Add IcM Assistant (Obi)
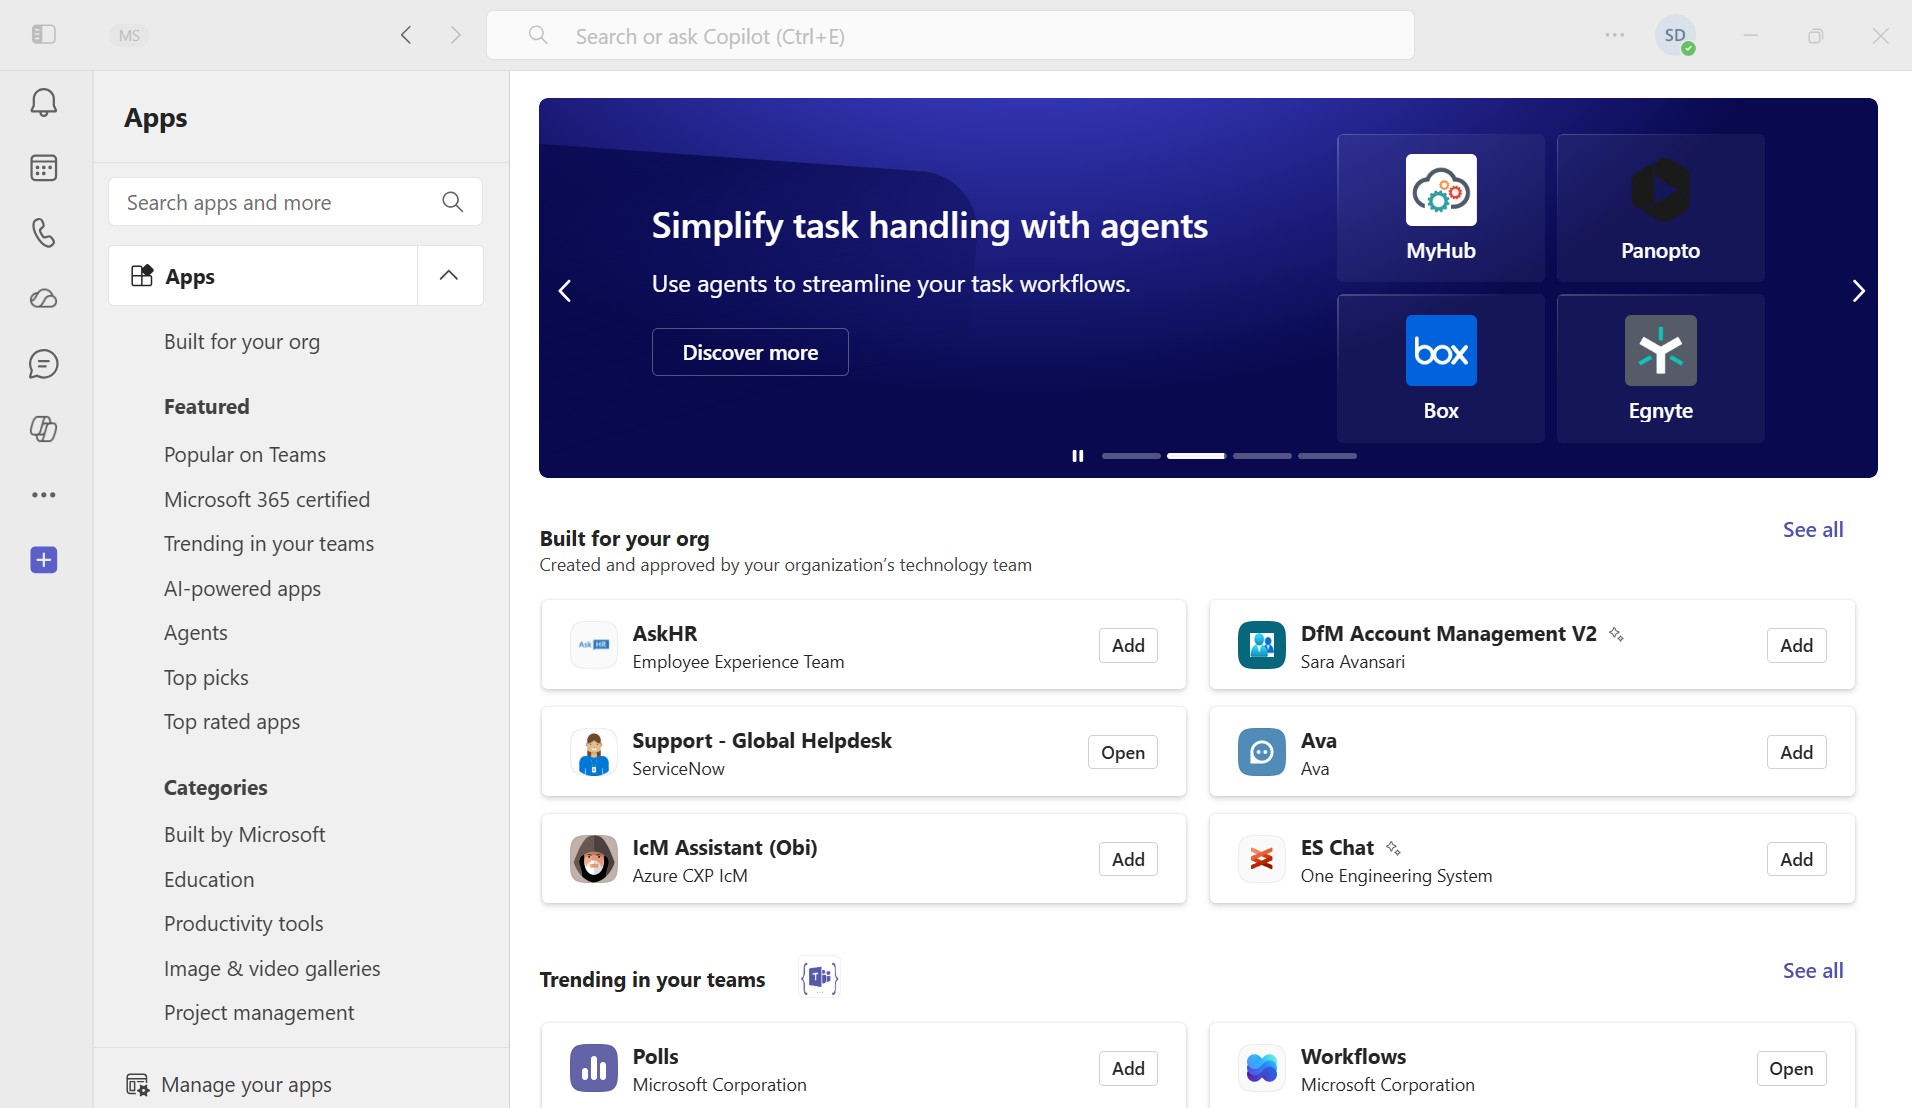 tap(1128, 859)
